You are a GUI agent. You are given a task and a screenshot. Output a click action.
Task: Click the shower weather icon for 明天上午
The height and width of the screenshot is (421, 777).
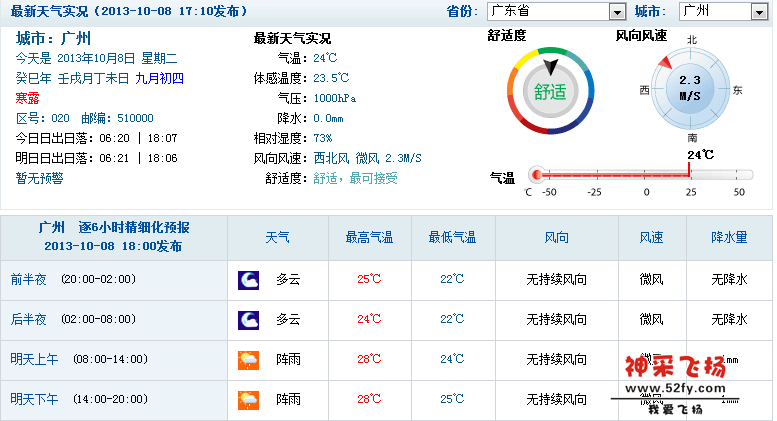click(248, 360)
